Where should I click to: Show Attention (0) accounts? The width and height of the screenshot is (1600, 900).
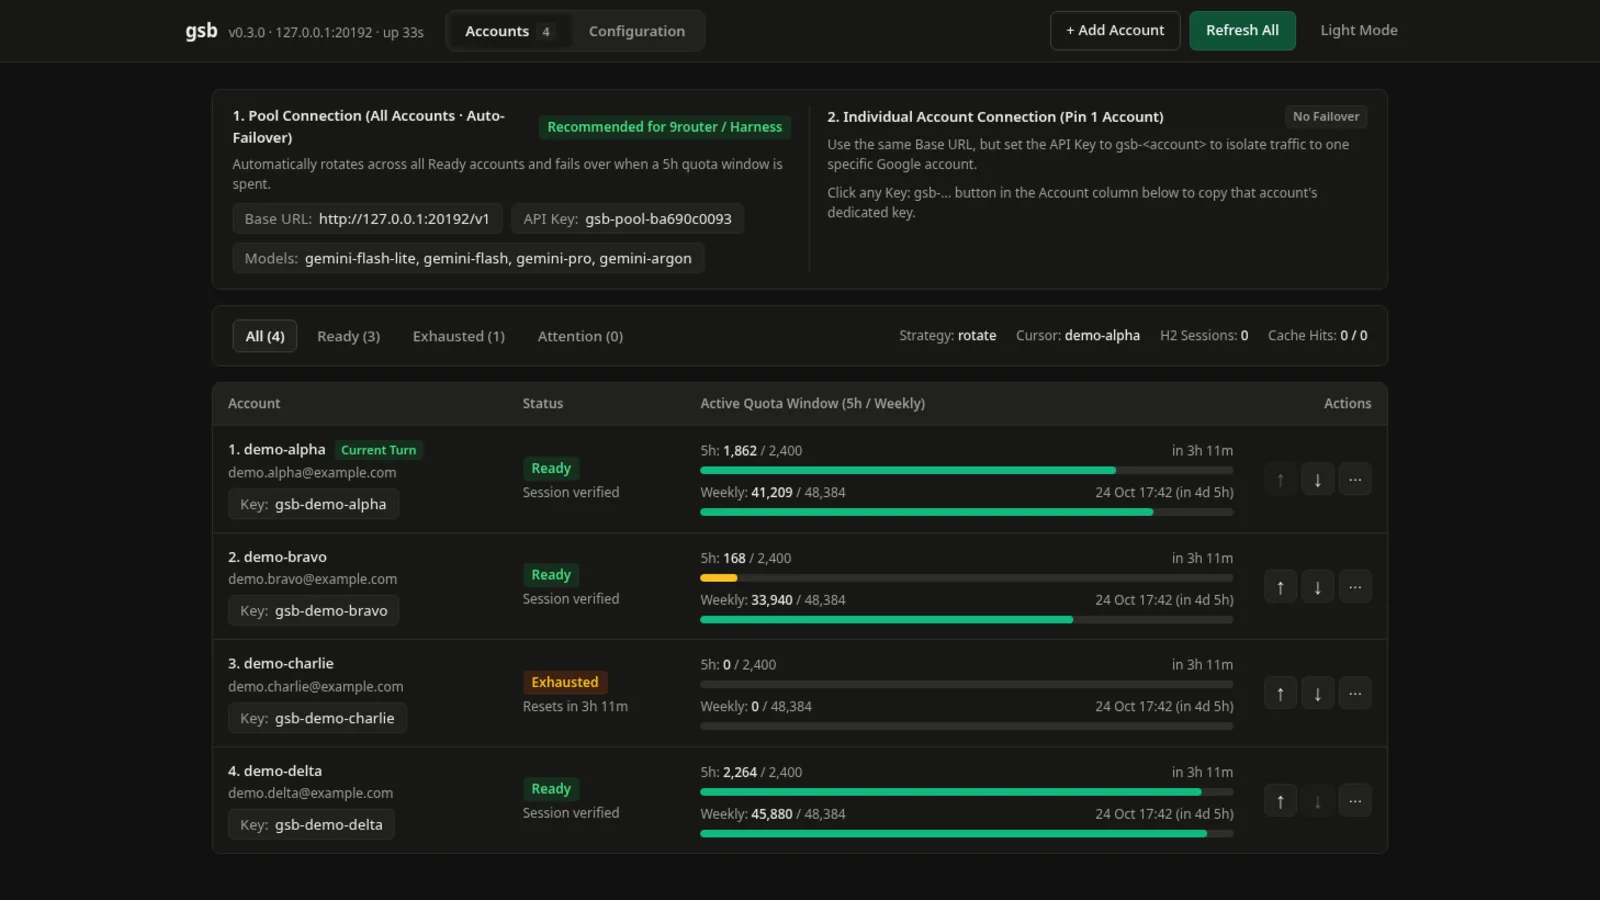(x=580, y=336)
